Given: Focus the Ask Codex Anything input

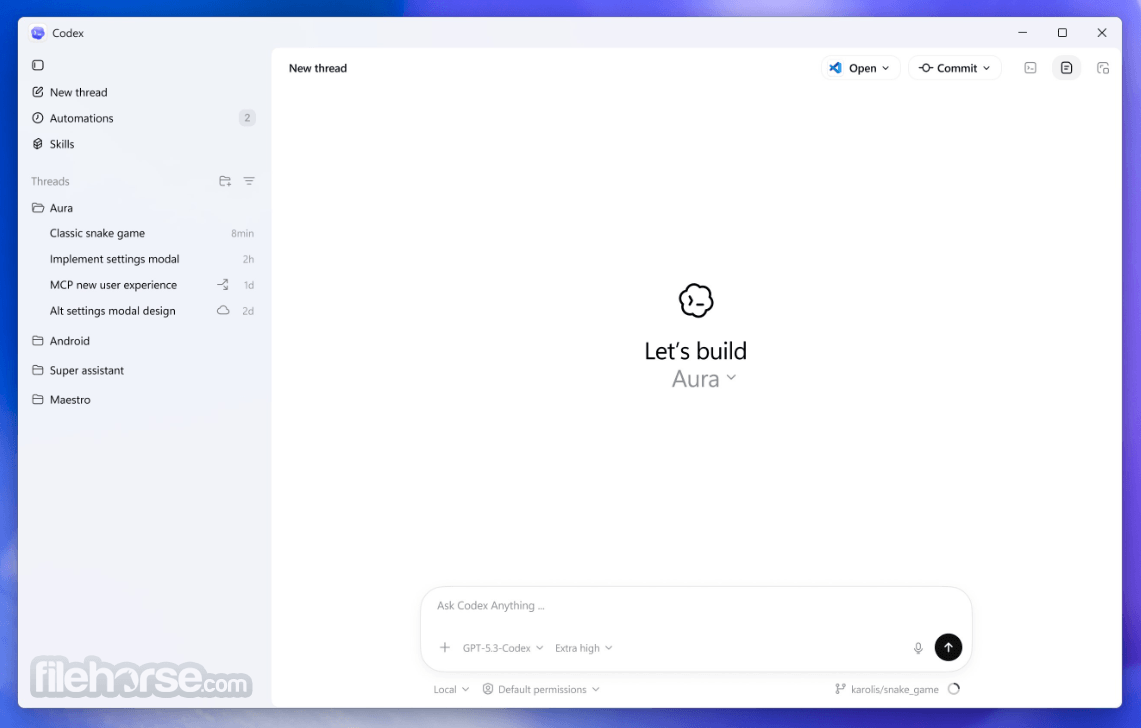Looking at the screenshot, I should (x=696, y=606).
